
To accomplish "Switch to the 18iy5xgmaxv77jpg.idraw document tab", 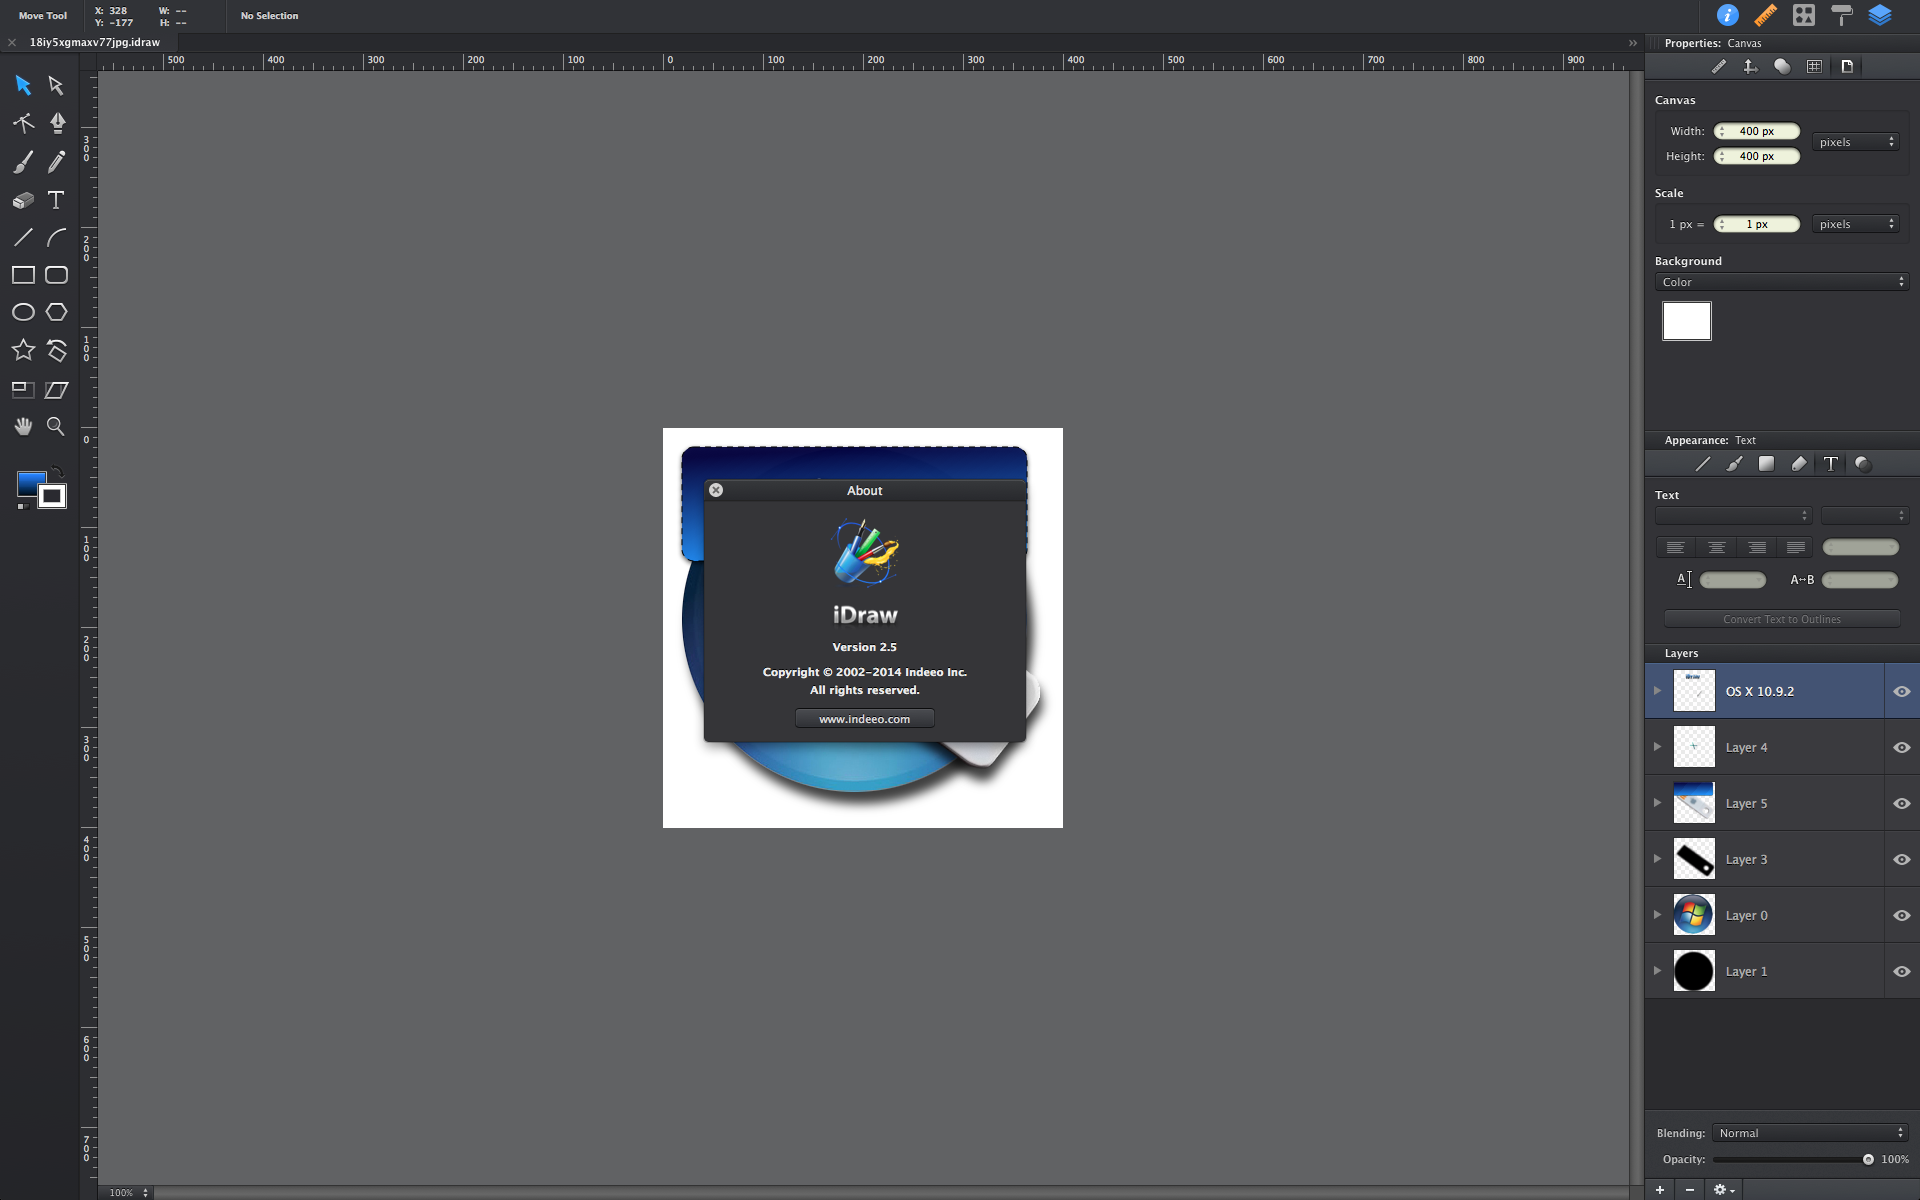I will click(94, 42).
